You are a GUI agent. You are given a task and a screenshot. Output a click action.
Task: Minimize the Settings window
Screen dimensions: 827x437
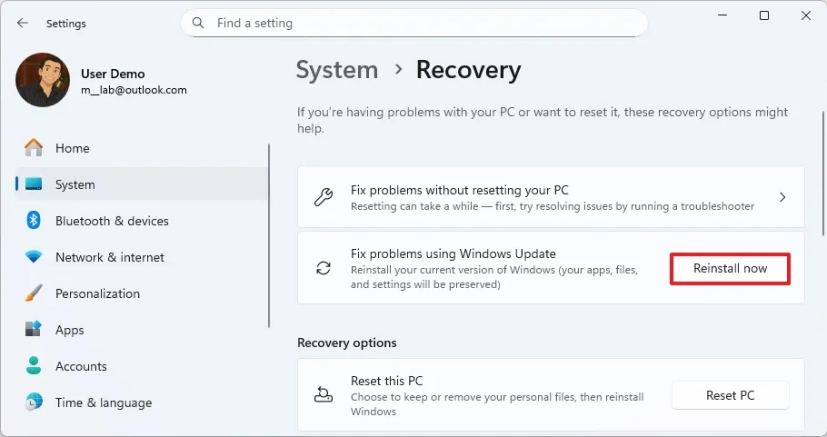(x=723, y=16)
